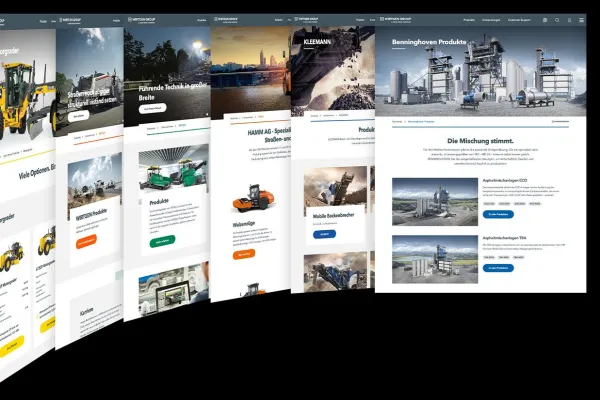Open Produkte menu on Vögele page header
600x400 pixels.
201,20
